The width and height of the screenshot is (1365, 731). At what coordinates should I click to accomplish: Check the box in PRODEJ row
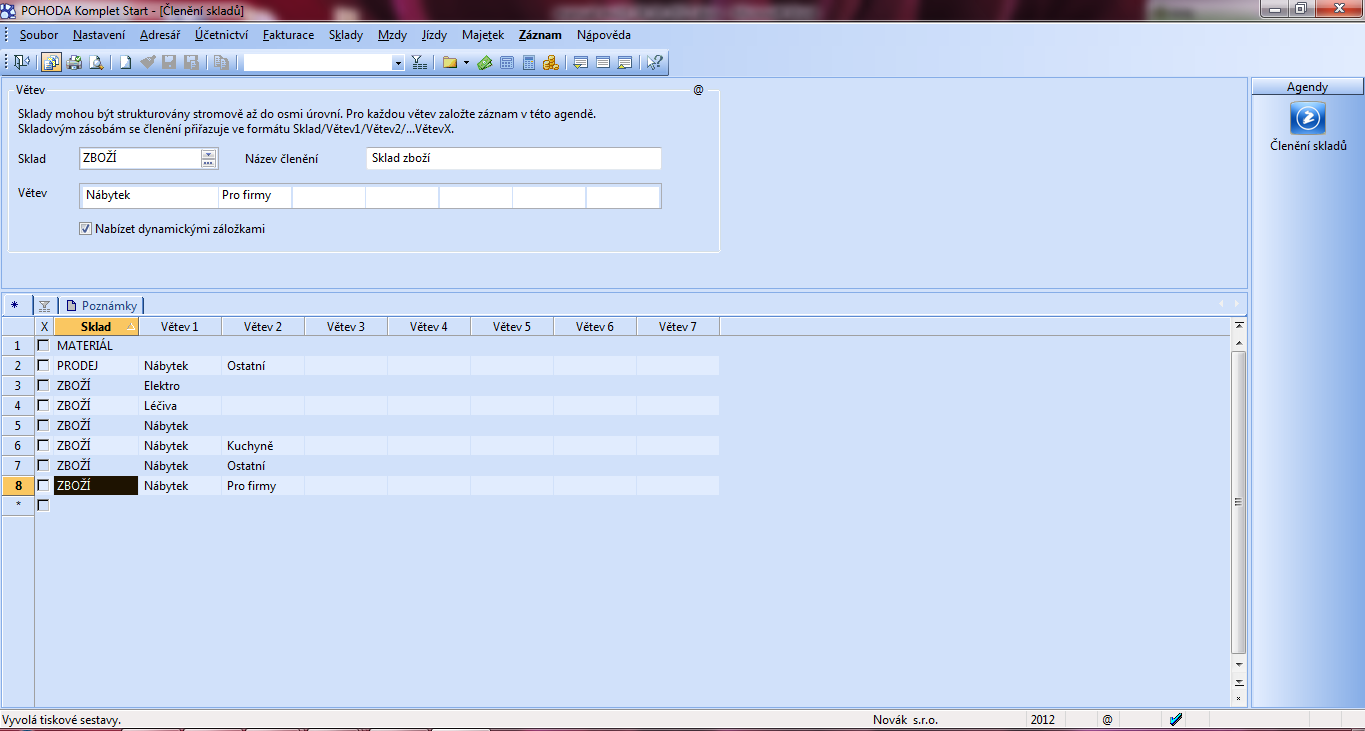click(x=43, y=365)
